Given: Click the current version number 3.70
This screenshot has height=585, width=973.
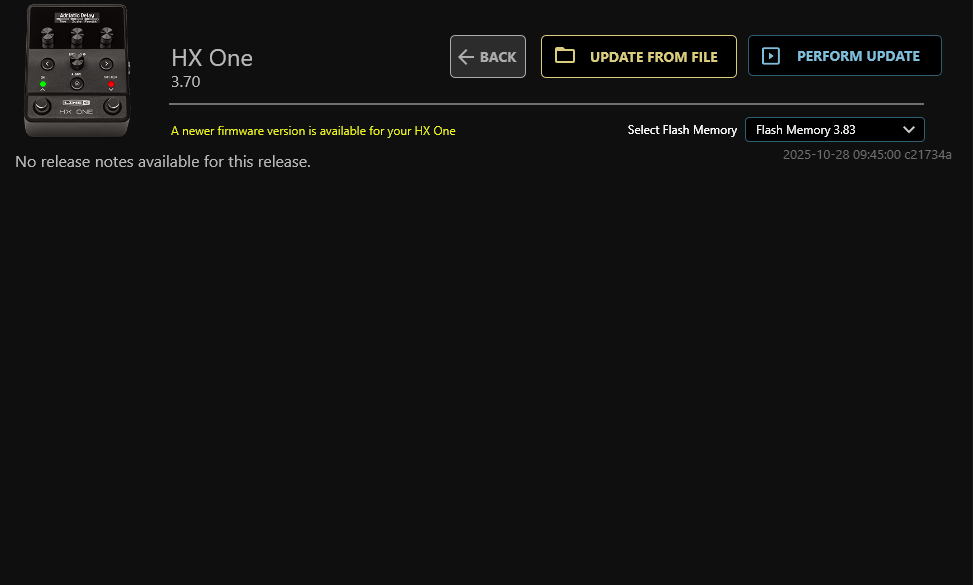Looking at the screenshot, I should click(x=186, y=82).
